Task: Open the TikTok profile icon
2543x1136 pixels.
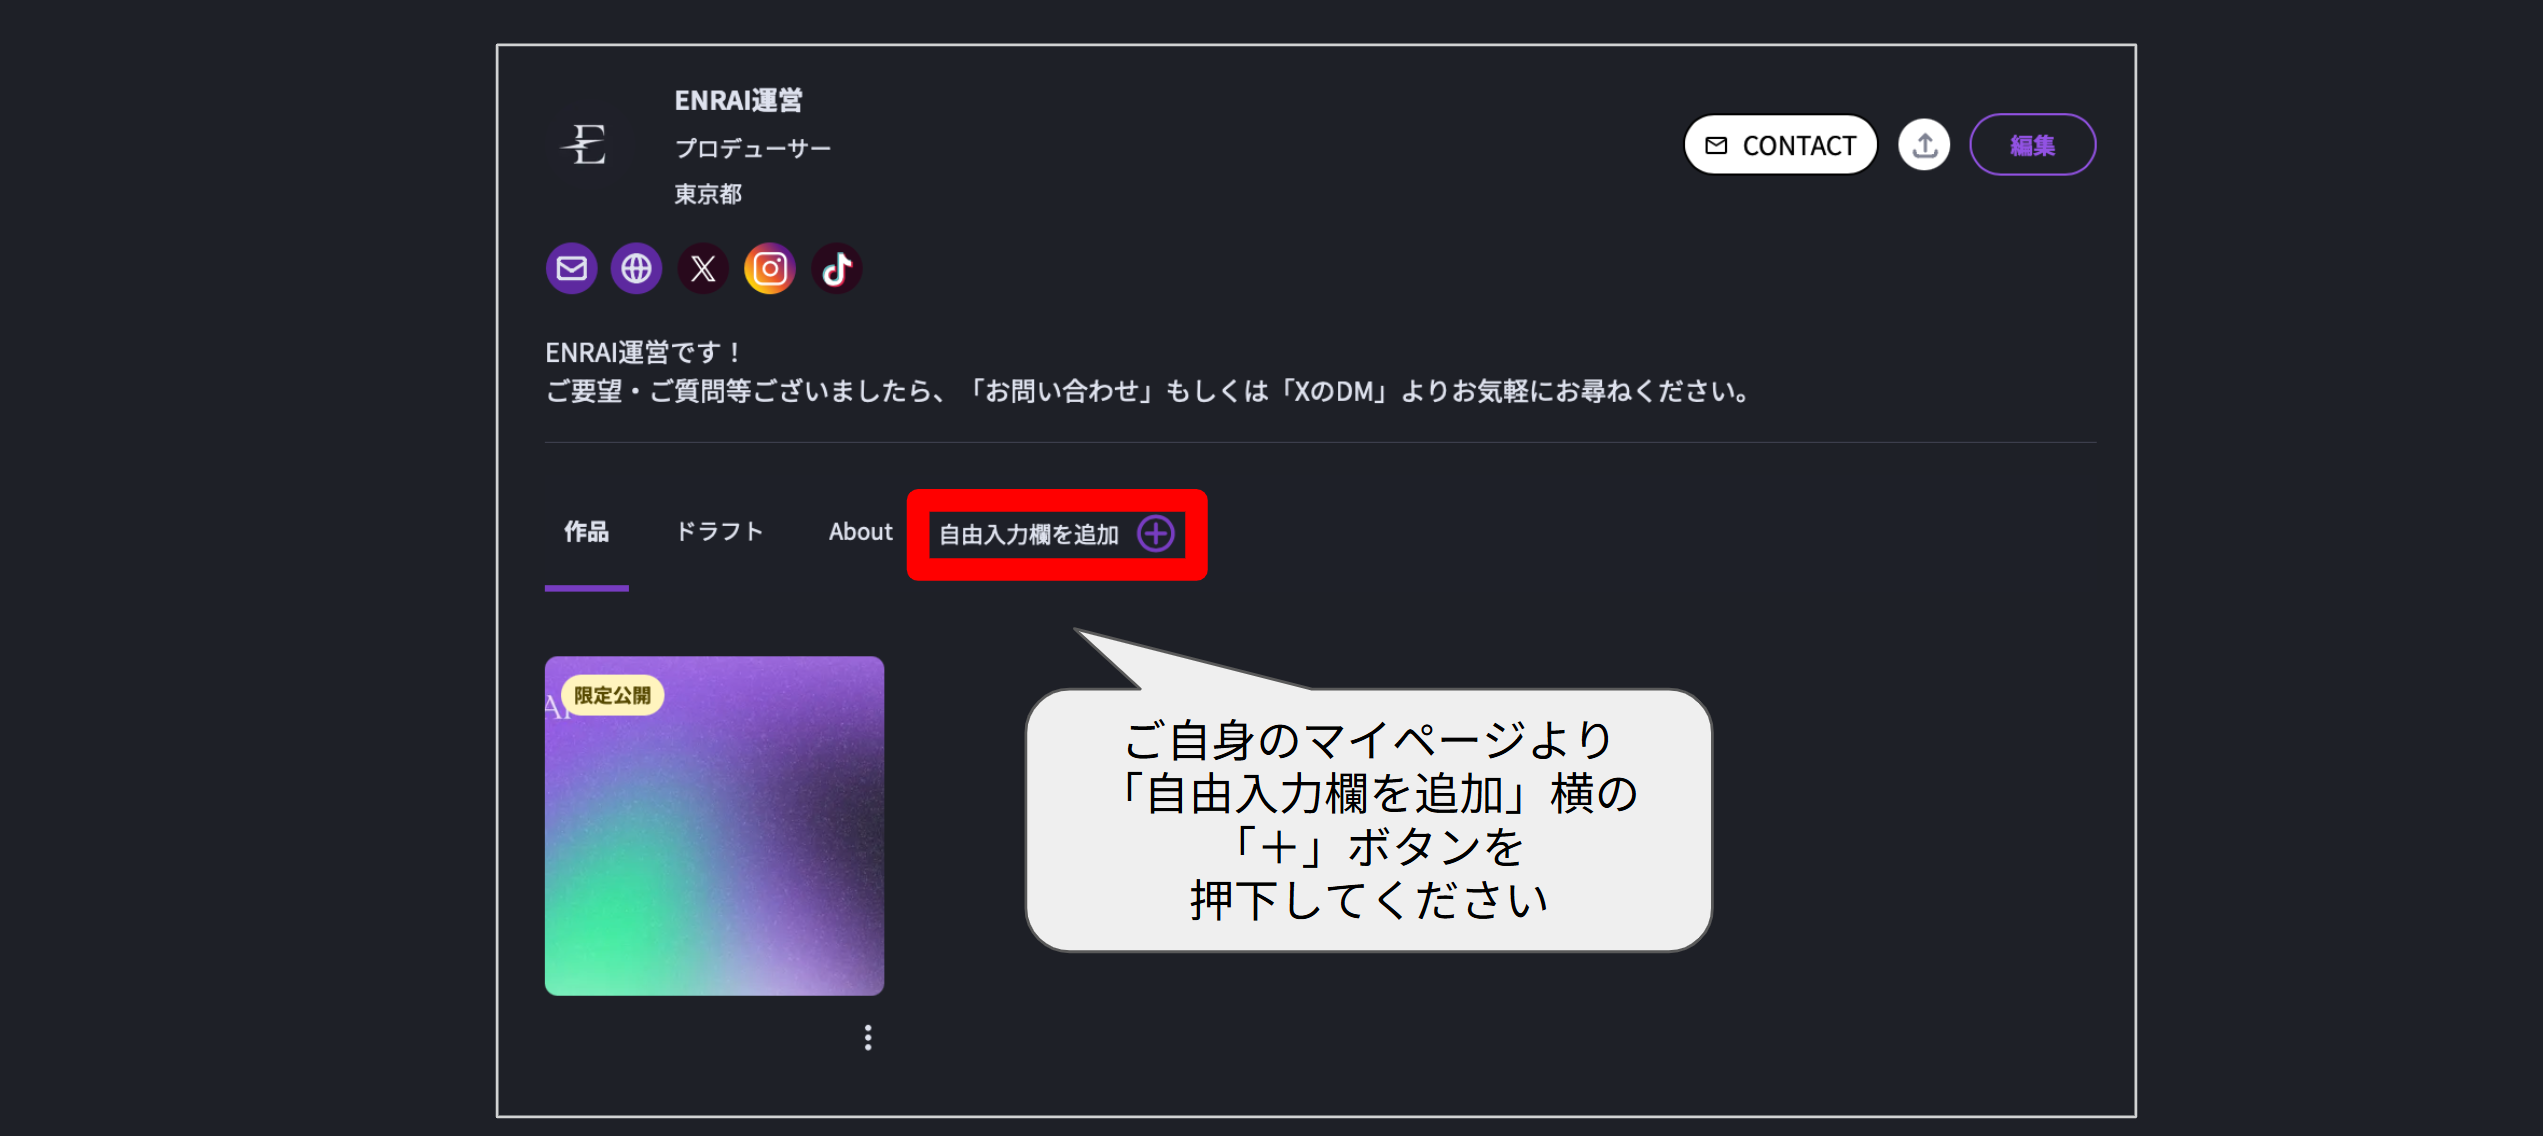Action: pos(837,268)
